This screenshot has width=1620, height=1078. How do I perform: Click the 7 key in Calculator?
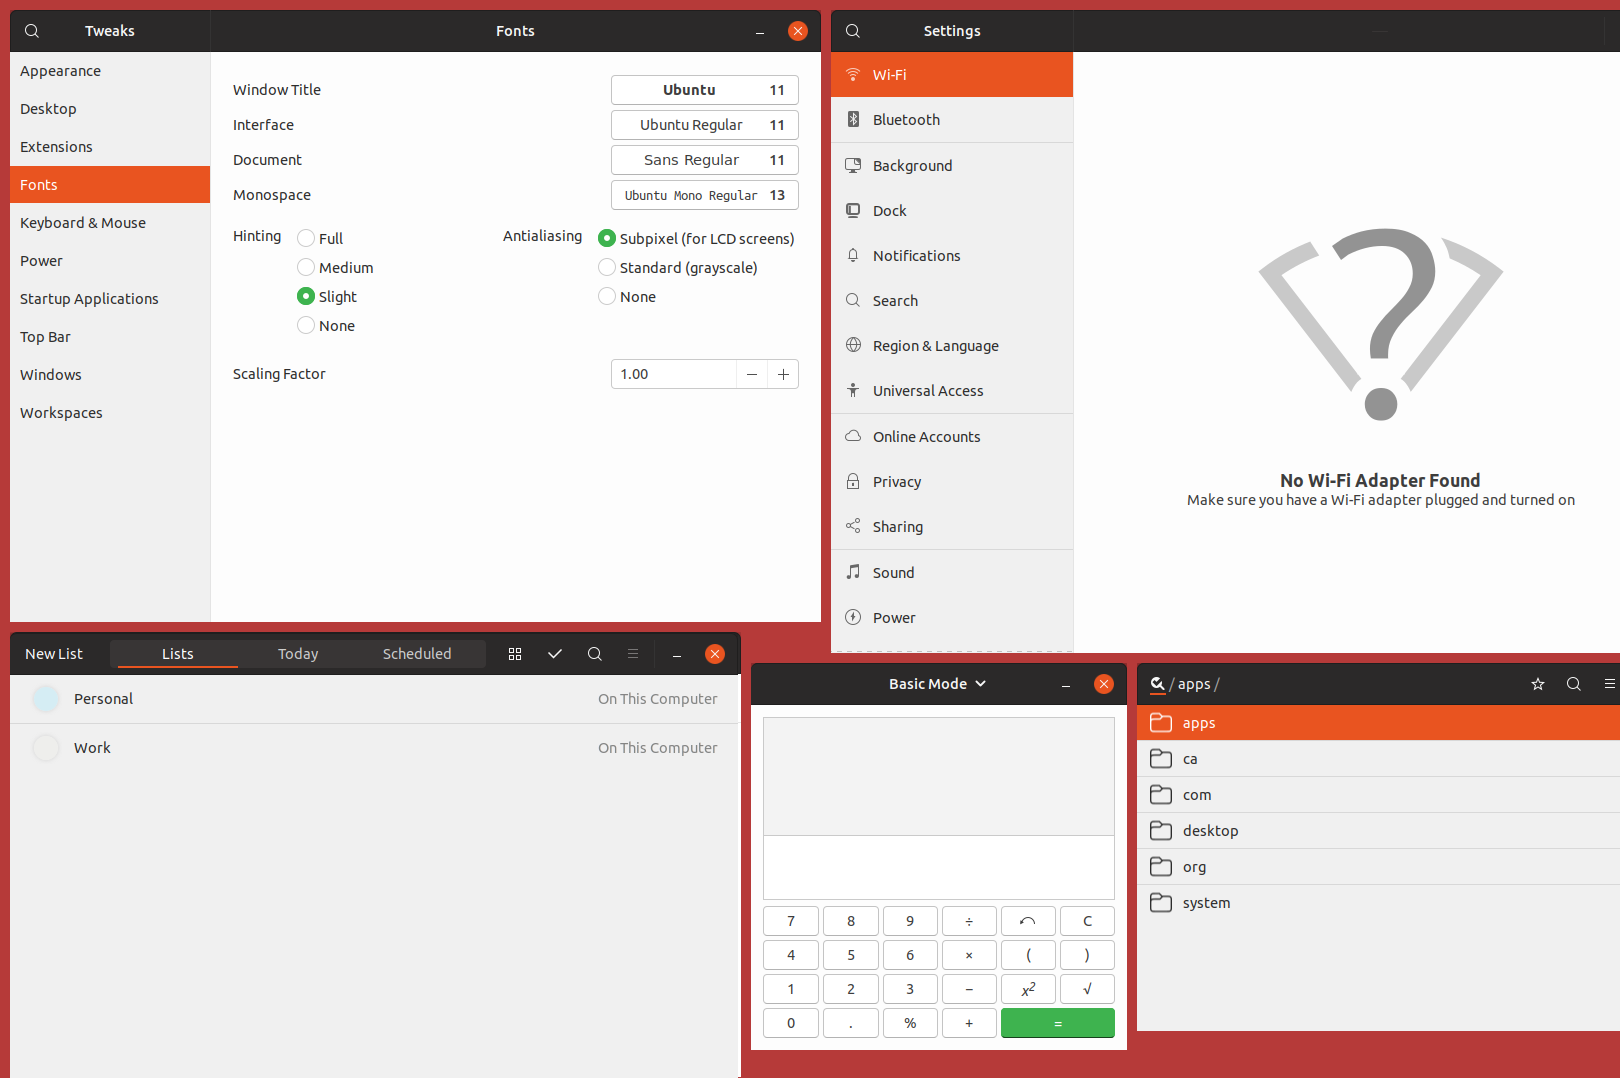coord(791,921)
